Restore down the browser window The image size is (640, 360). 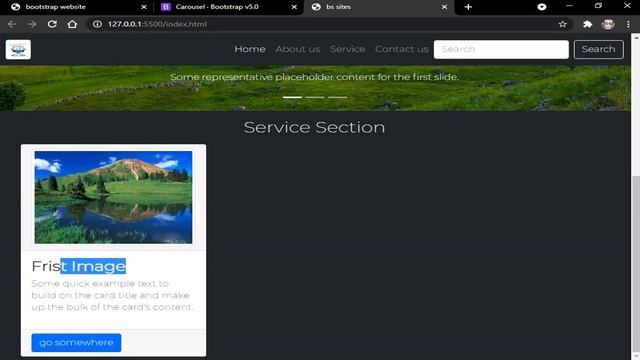(x=598, y=6)
